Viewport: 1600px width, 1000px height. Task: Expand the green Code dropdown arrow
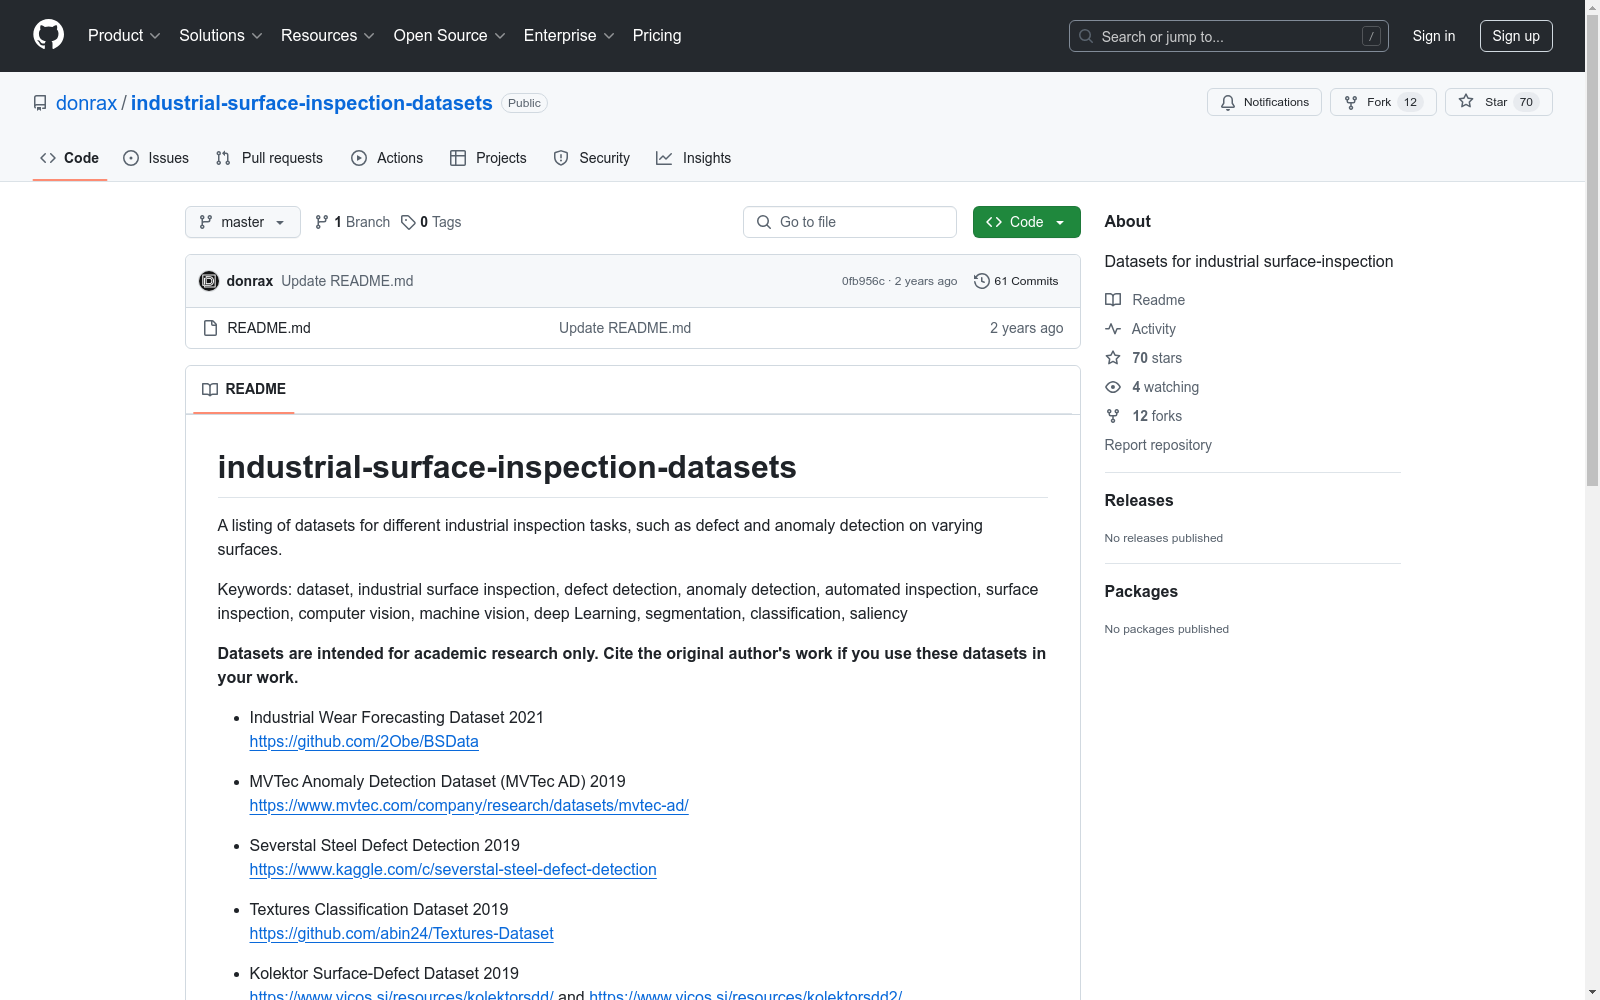point(1060,222)
